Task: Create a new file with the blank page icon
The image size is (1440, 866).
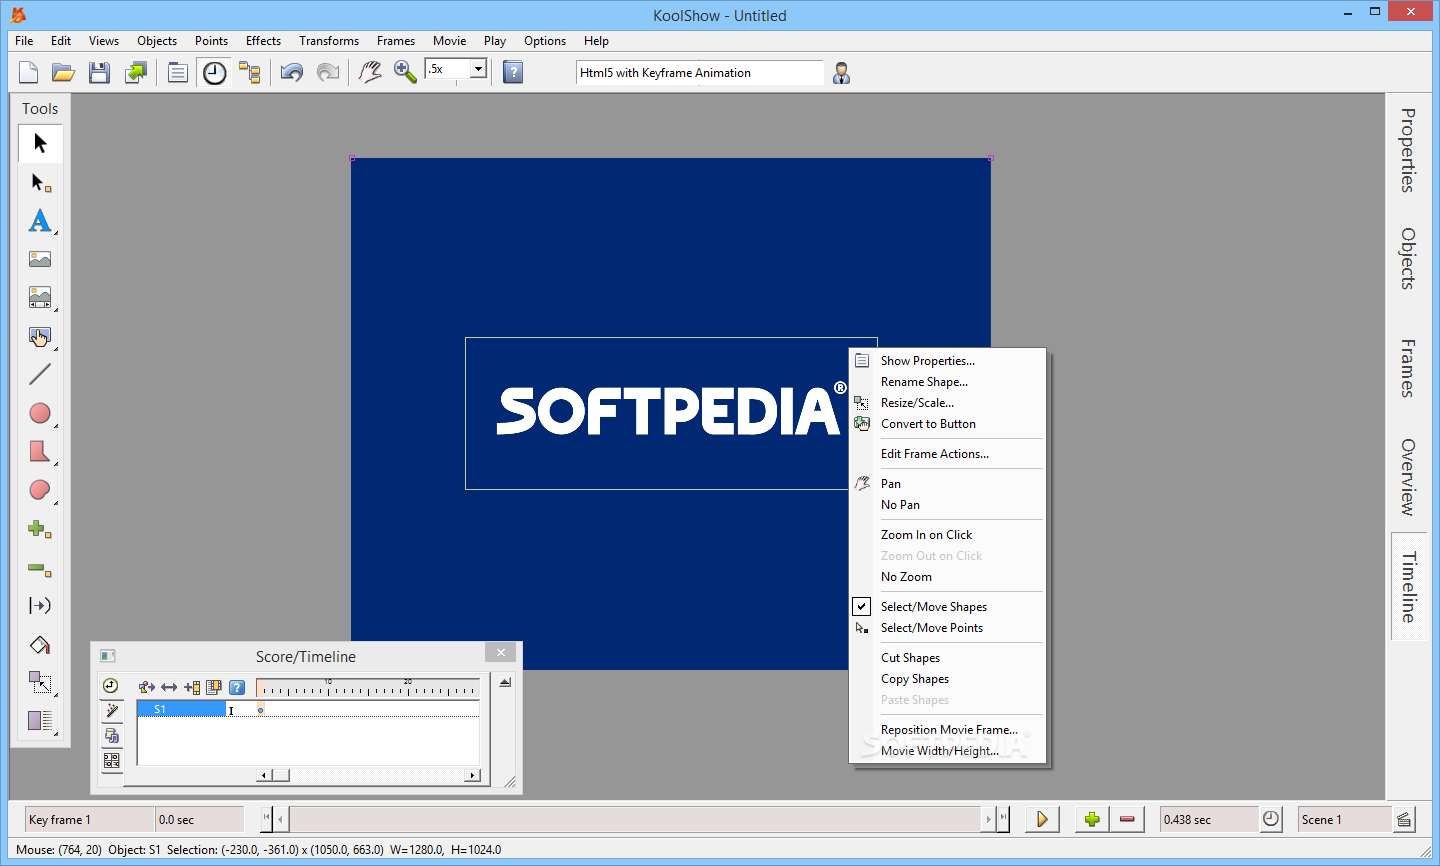Action: pyautogui.click(x=28, y=72)
